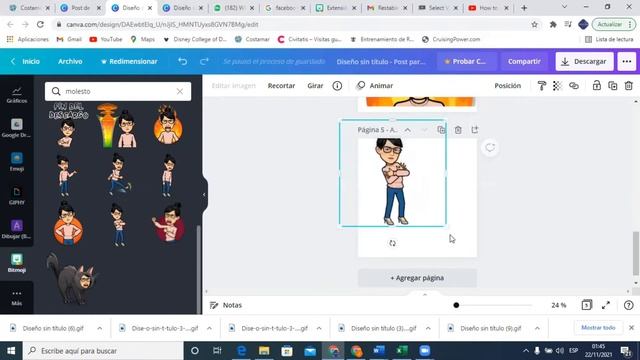Click the canvas vertical scrollbar
Viewport: 640px width, 360px height.
(636, 253)
